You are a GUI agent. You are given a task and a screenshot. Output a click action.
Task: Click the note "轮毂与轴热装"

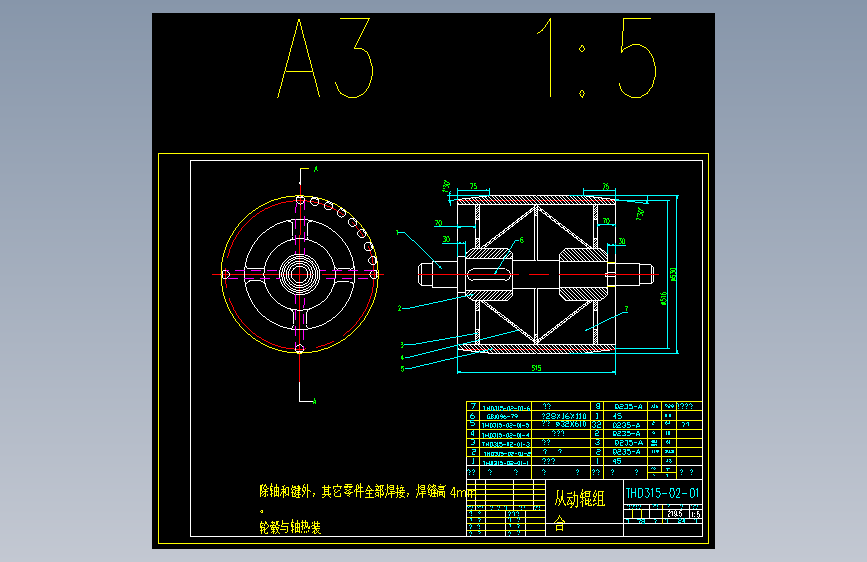[x=290, y=527]
